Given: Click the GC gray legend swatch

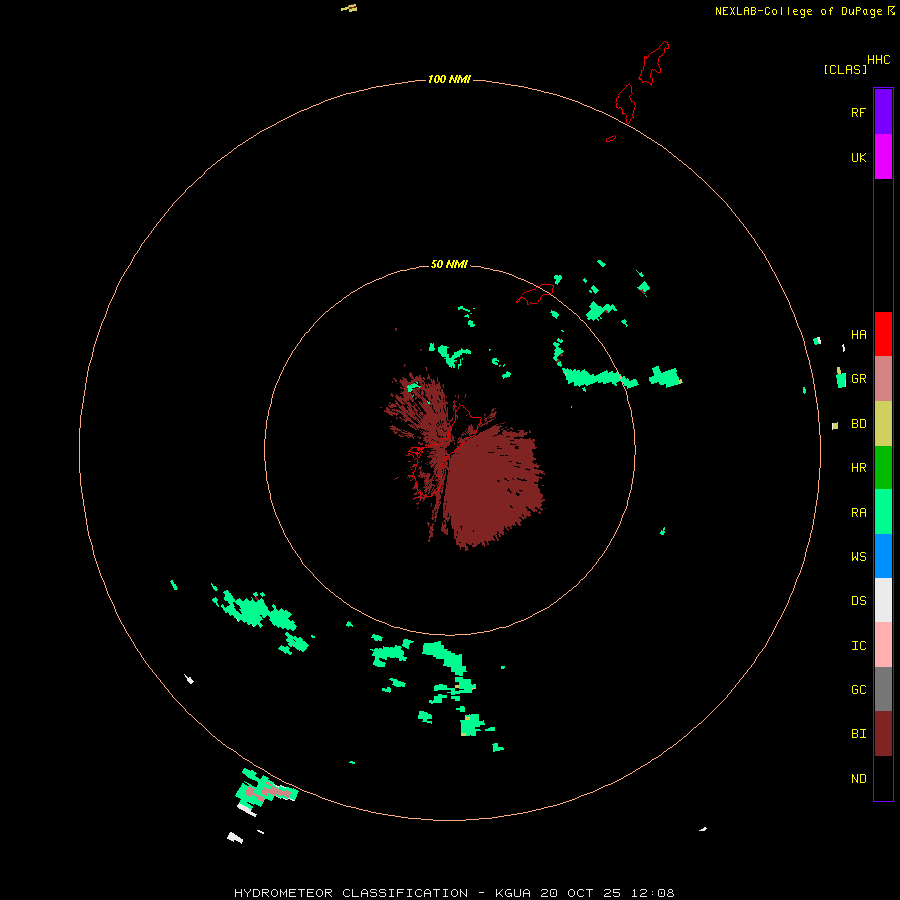Looking at the screenshot, I should (x=883, y=689).
